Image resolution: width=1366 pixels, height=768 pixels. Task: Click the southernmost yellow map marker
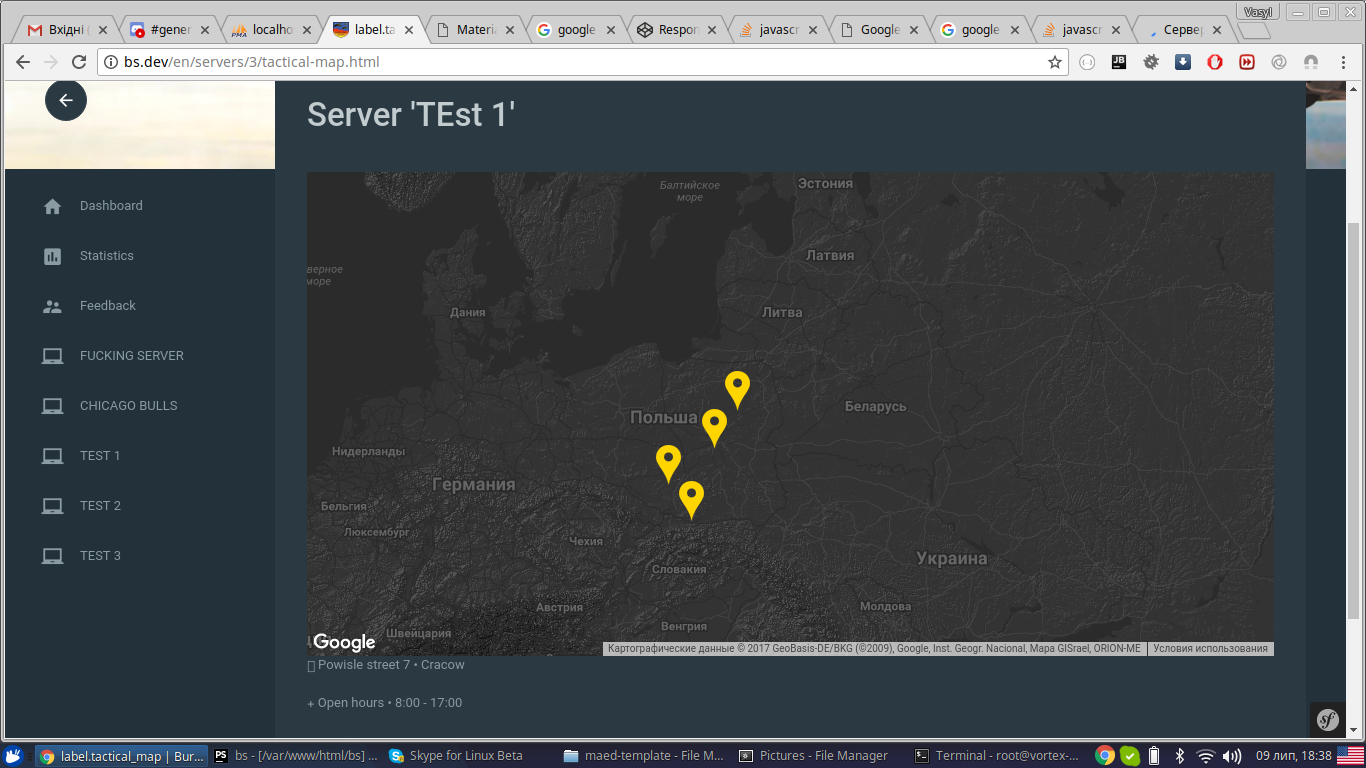click(x=691, y=499)
